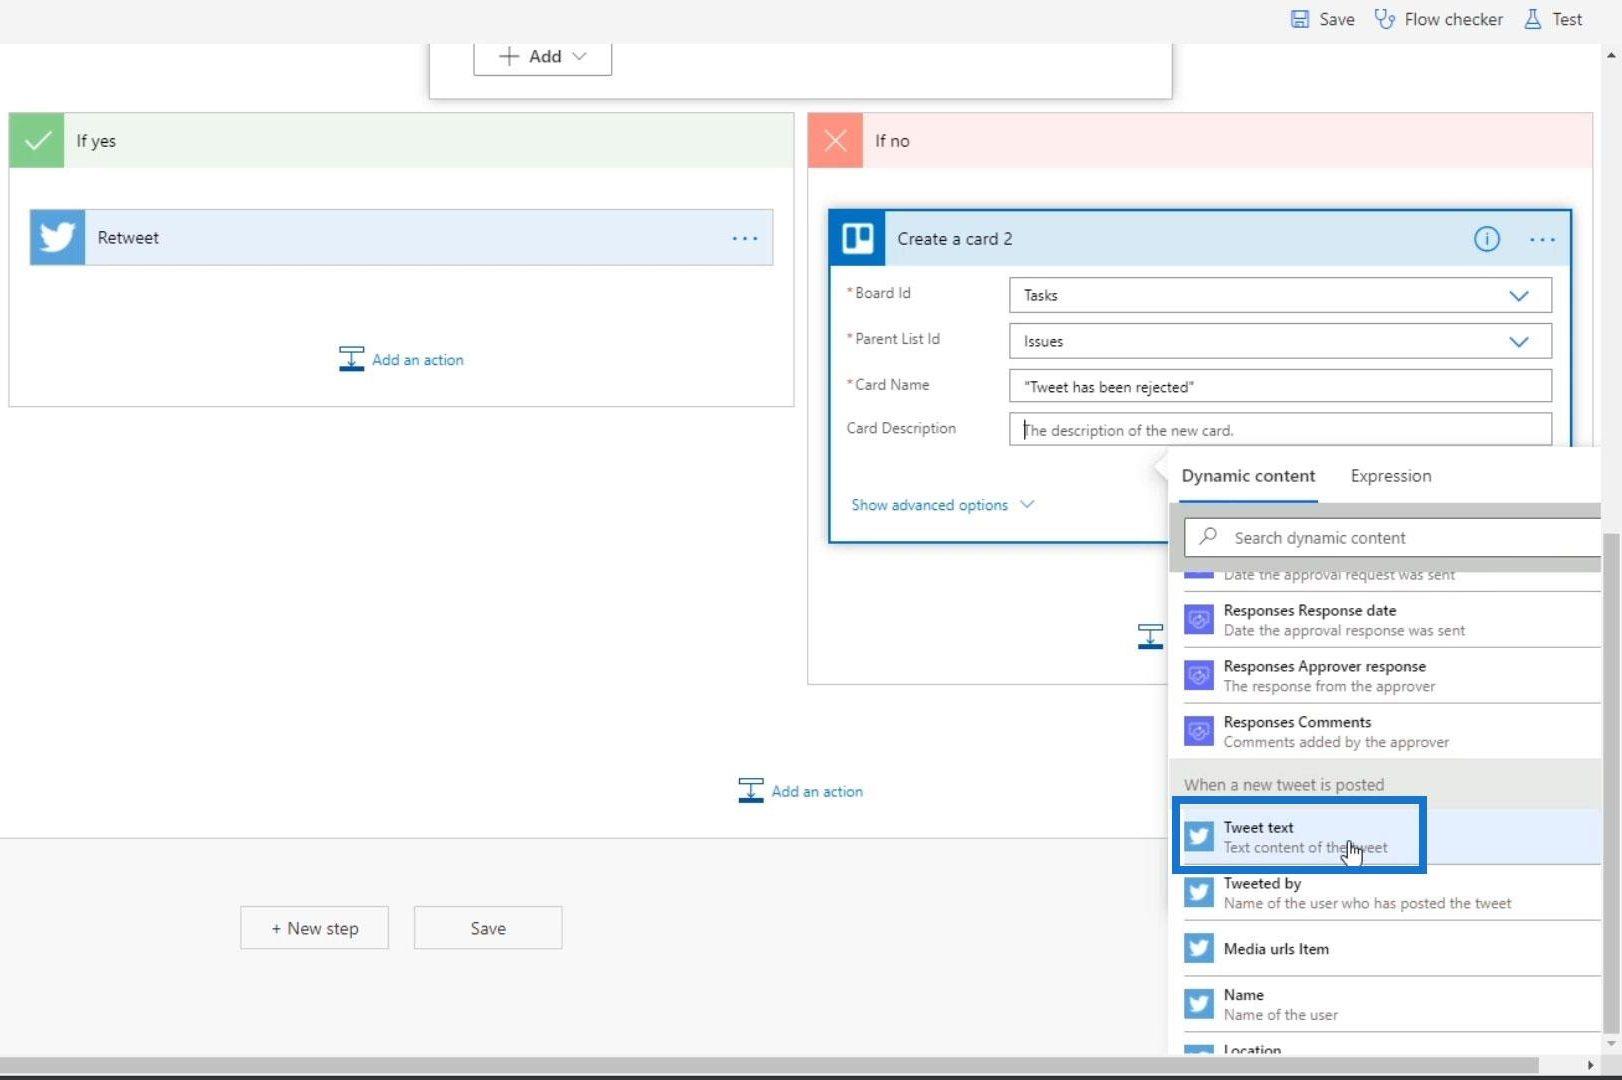
Task: Click the Card Description input field
Action: (1280, 430)
